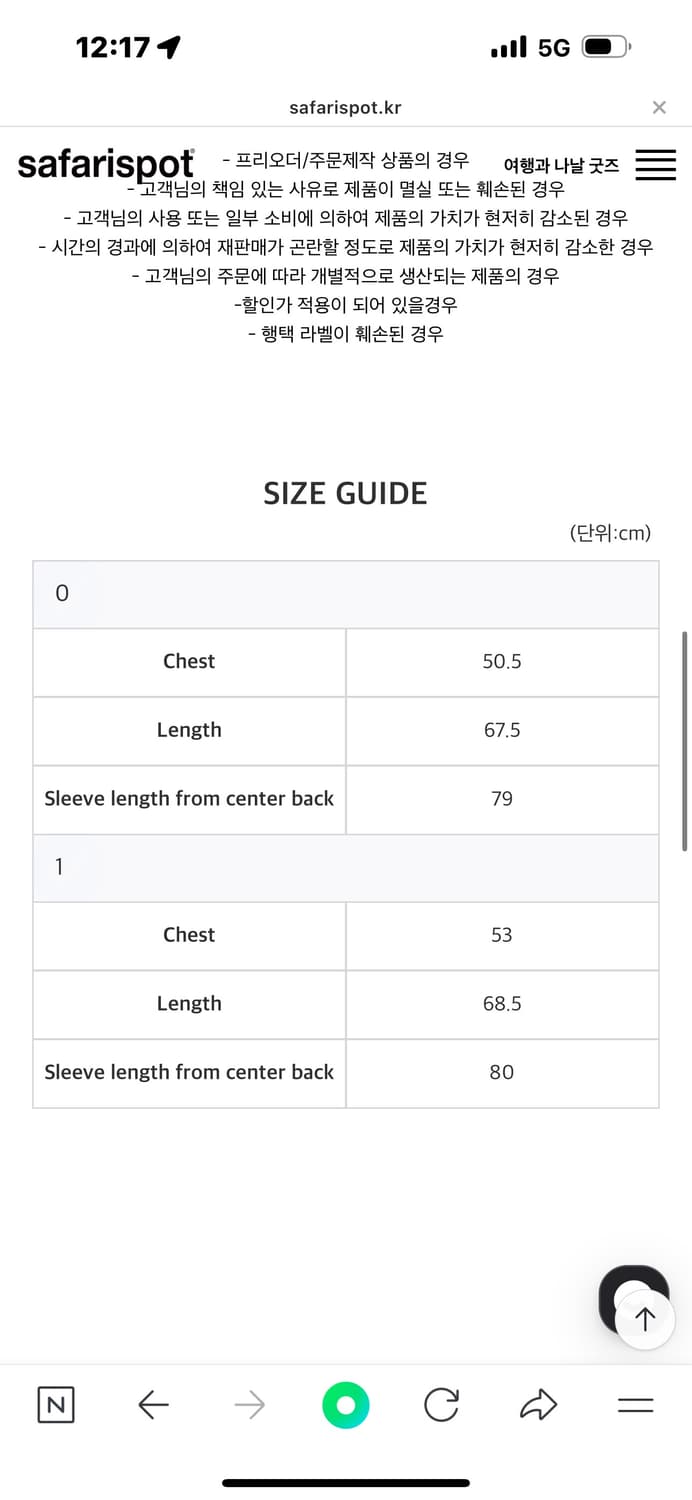Viewport: 692px width, 1500px height.
Task: Select the size 0 header row
Action: [x=346, y=594]
